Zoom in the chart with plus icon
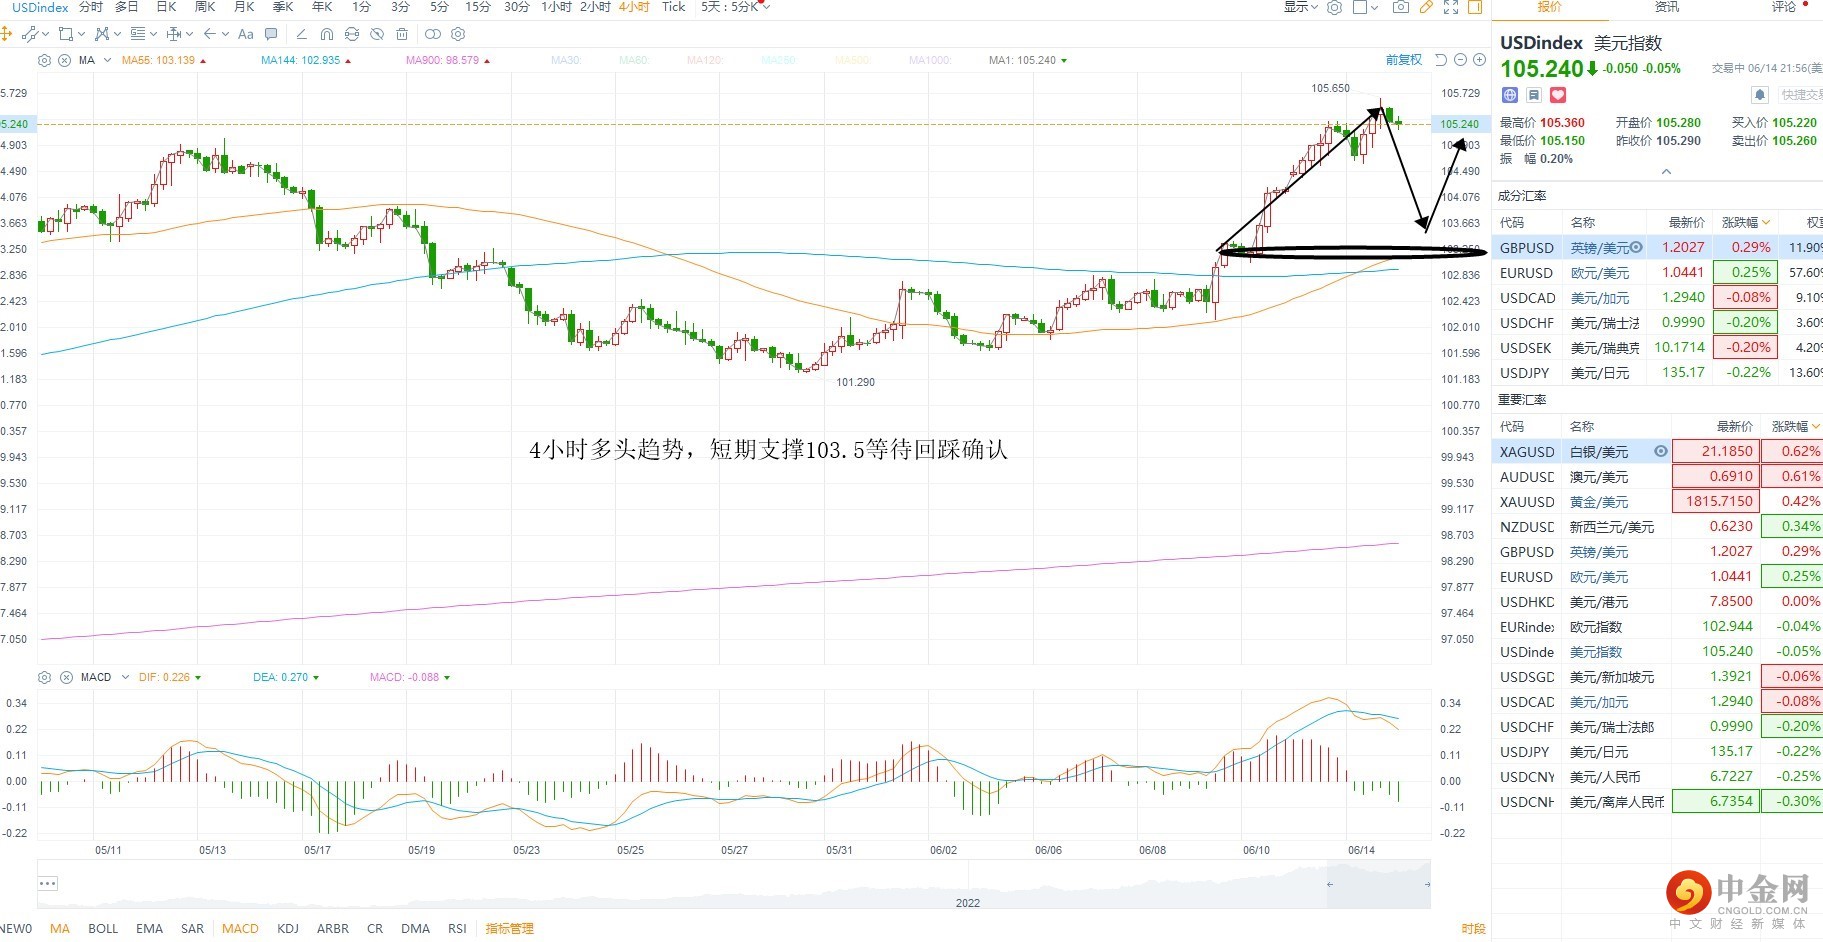 point(1479,60)
